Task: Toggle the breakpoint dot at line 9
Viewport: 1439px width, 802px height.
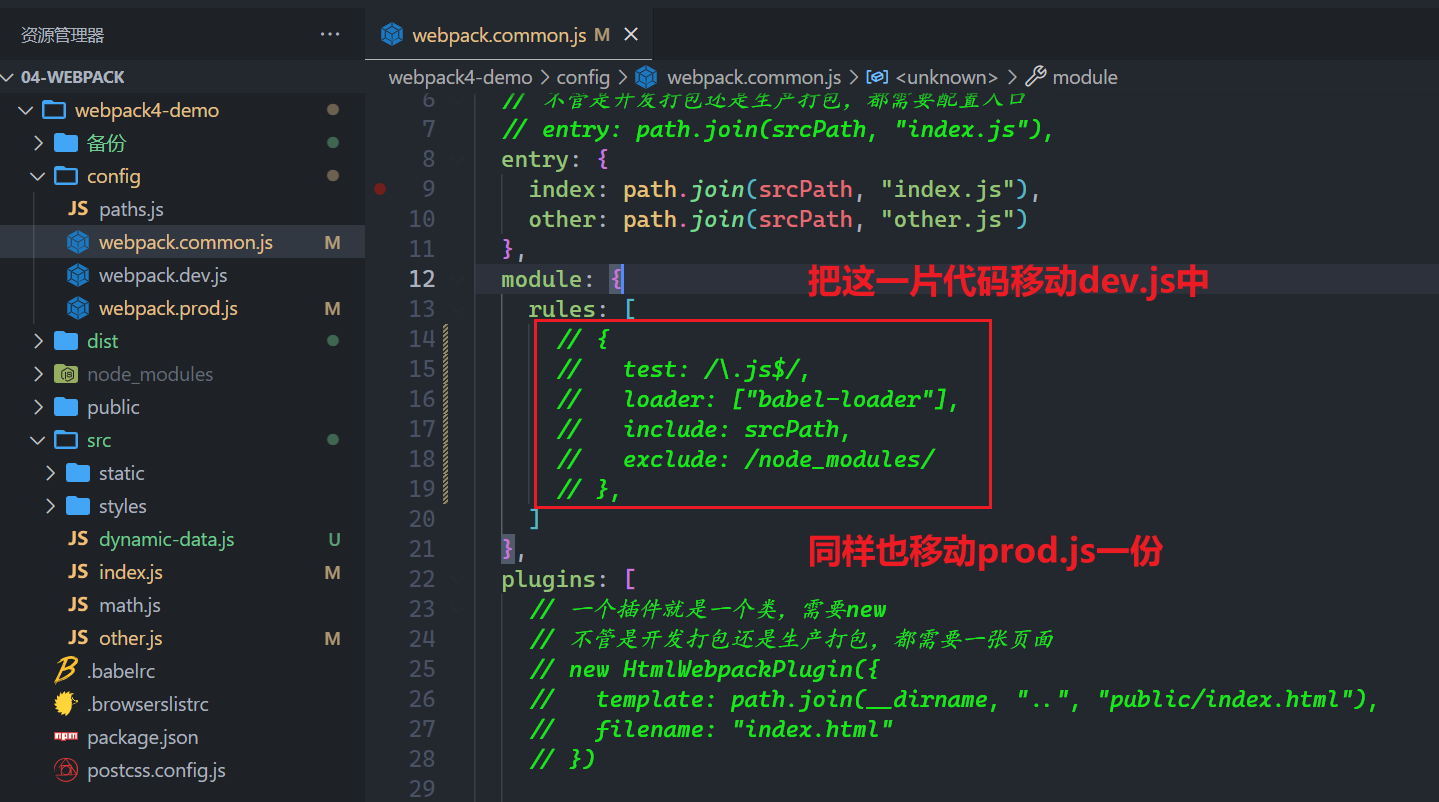Action: 380,188
